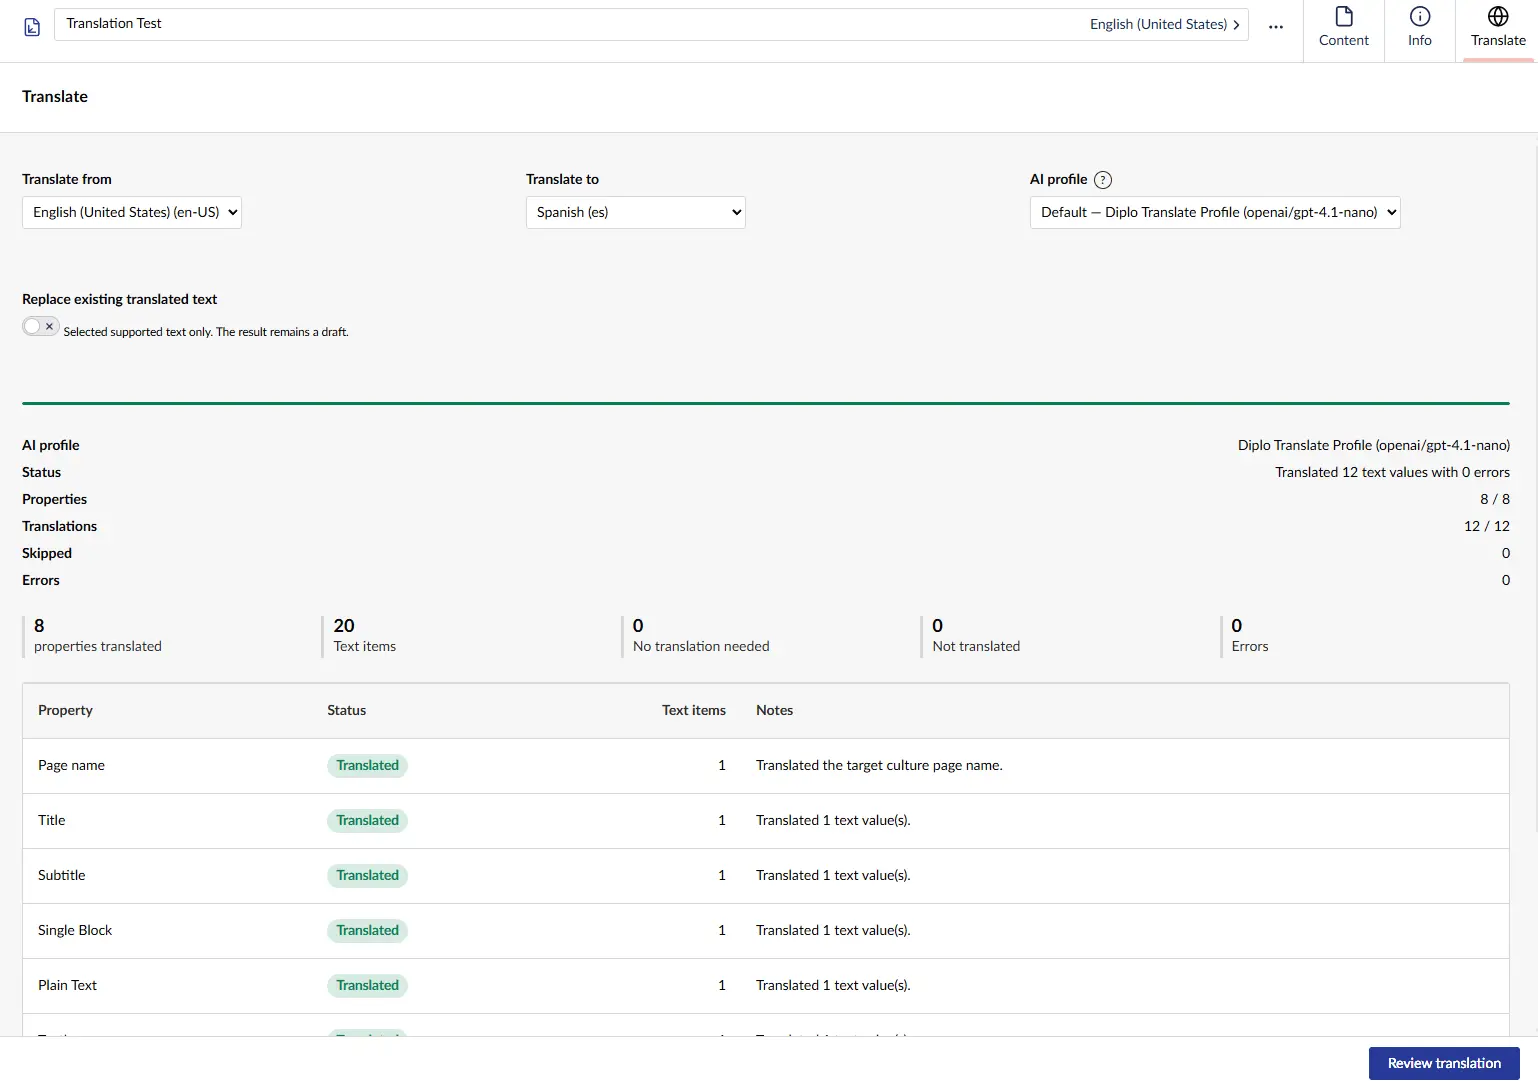Switch to the Translate tab

(x=1498, y=28)
